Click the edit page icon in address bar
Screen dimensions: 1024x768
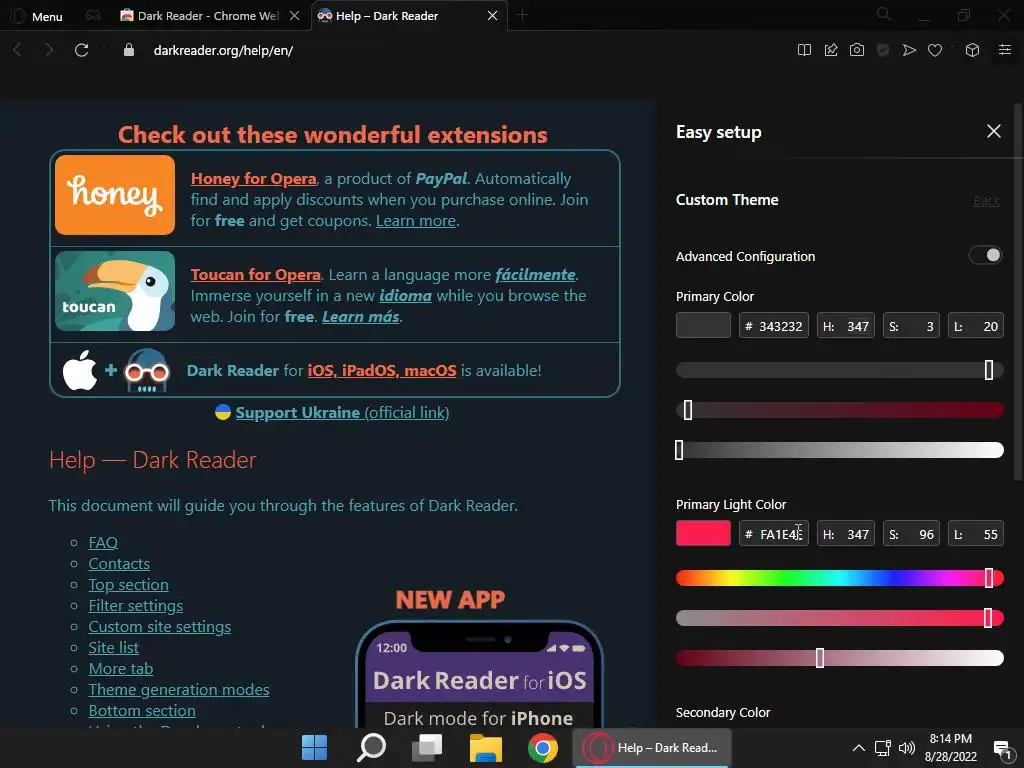[831, 50]
